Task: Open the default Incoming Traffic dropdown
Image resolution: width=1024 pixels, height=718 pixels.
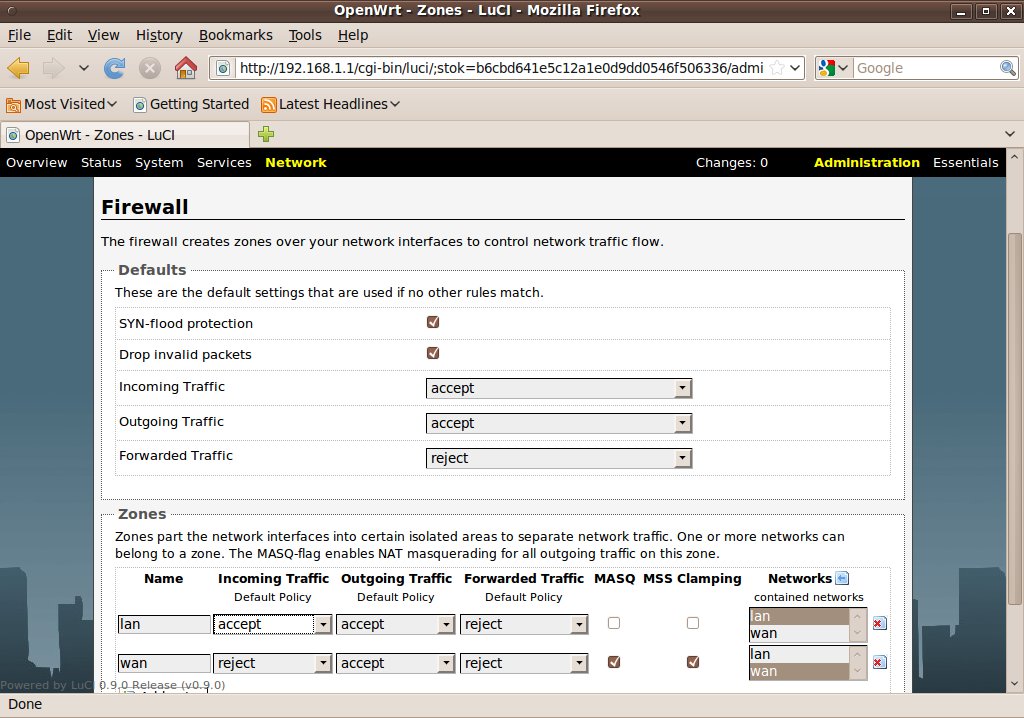Action: coord(558,388)
